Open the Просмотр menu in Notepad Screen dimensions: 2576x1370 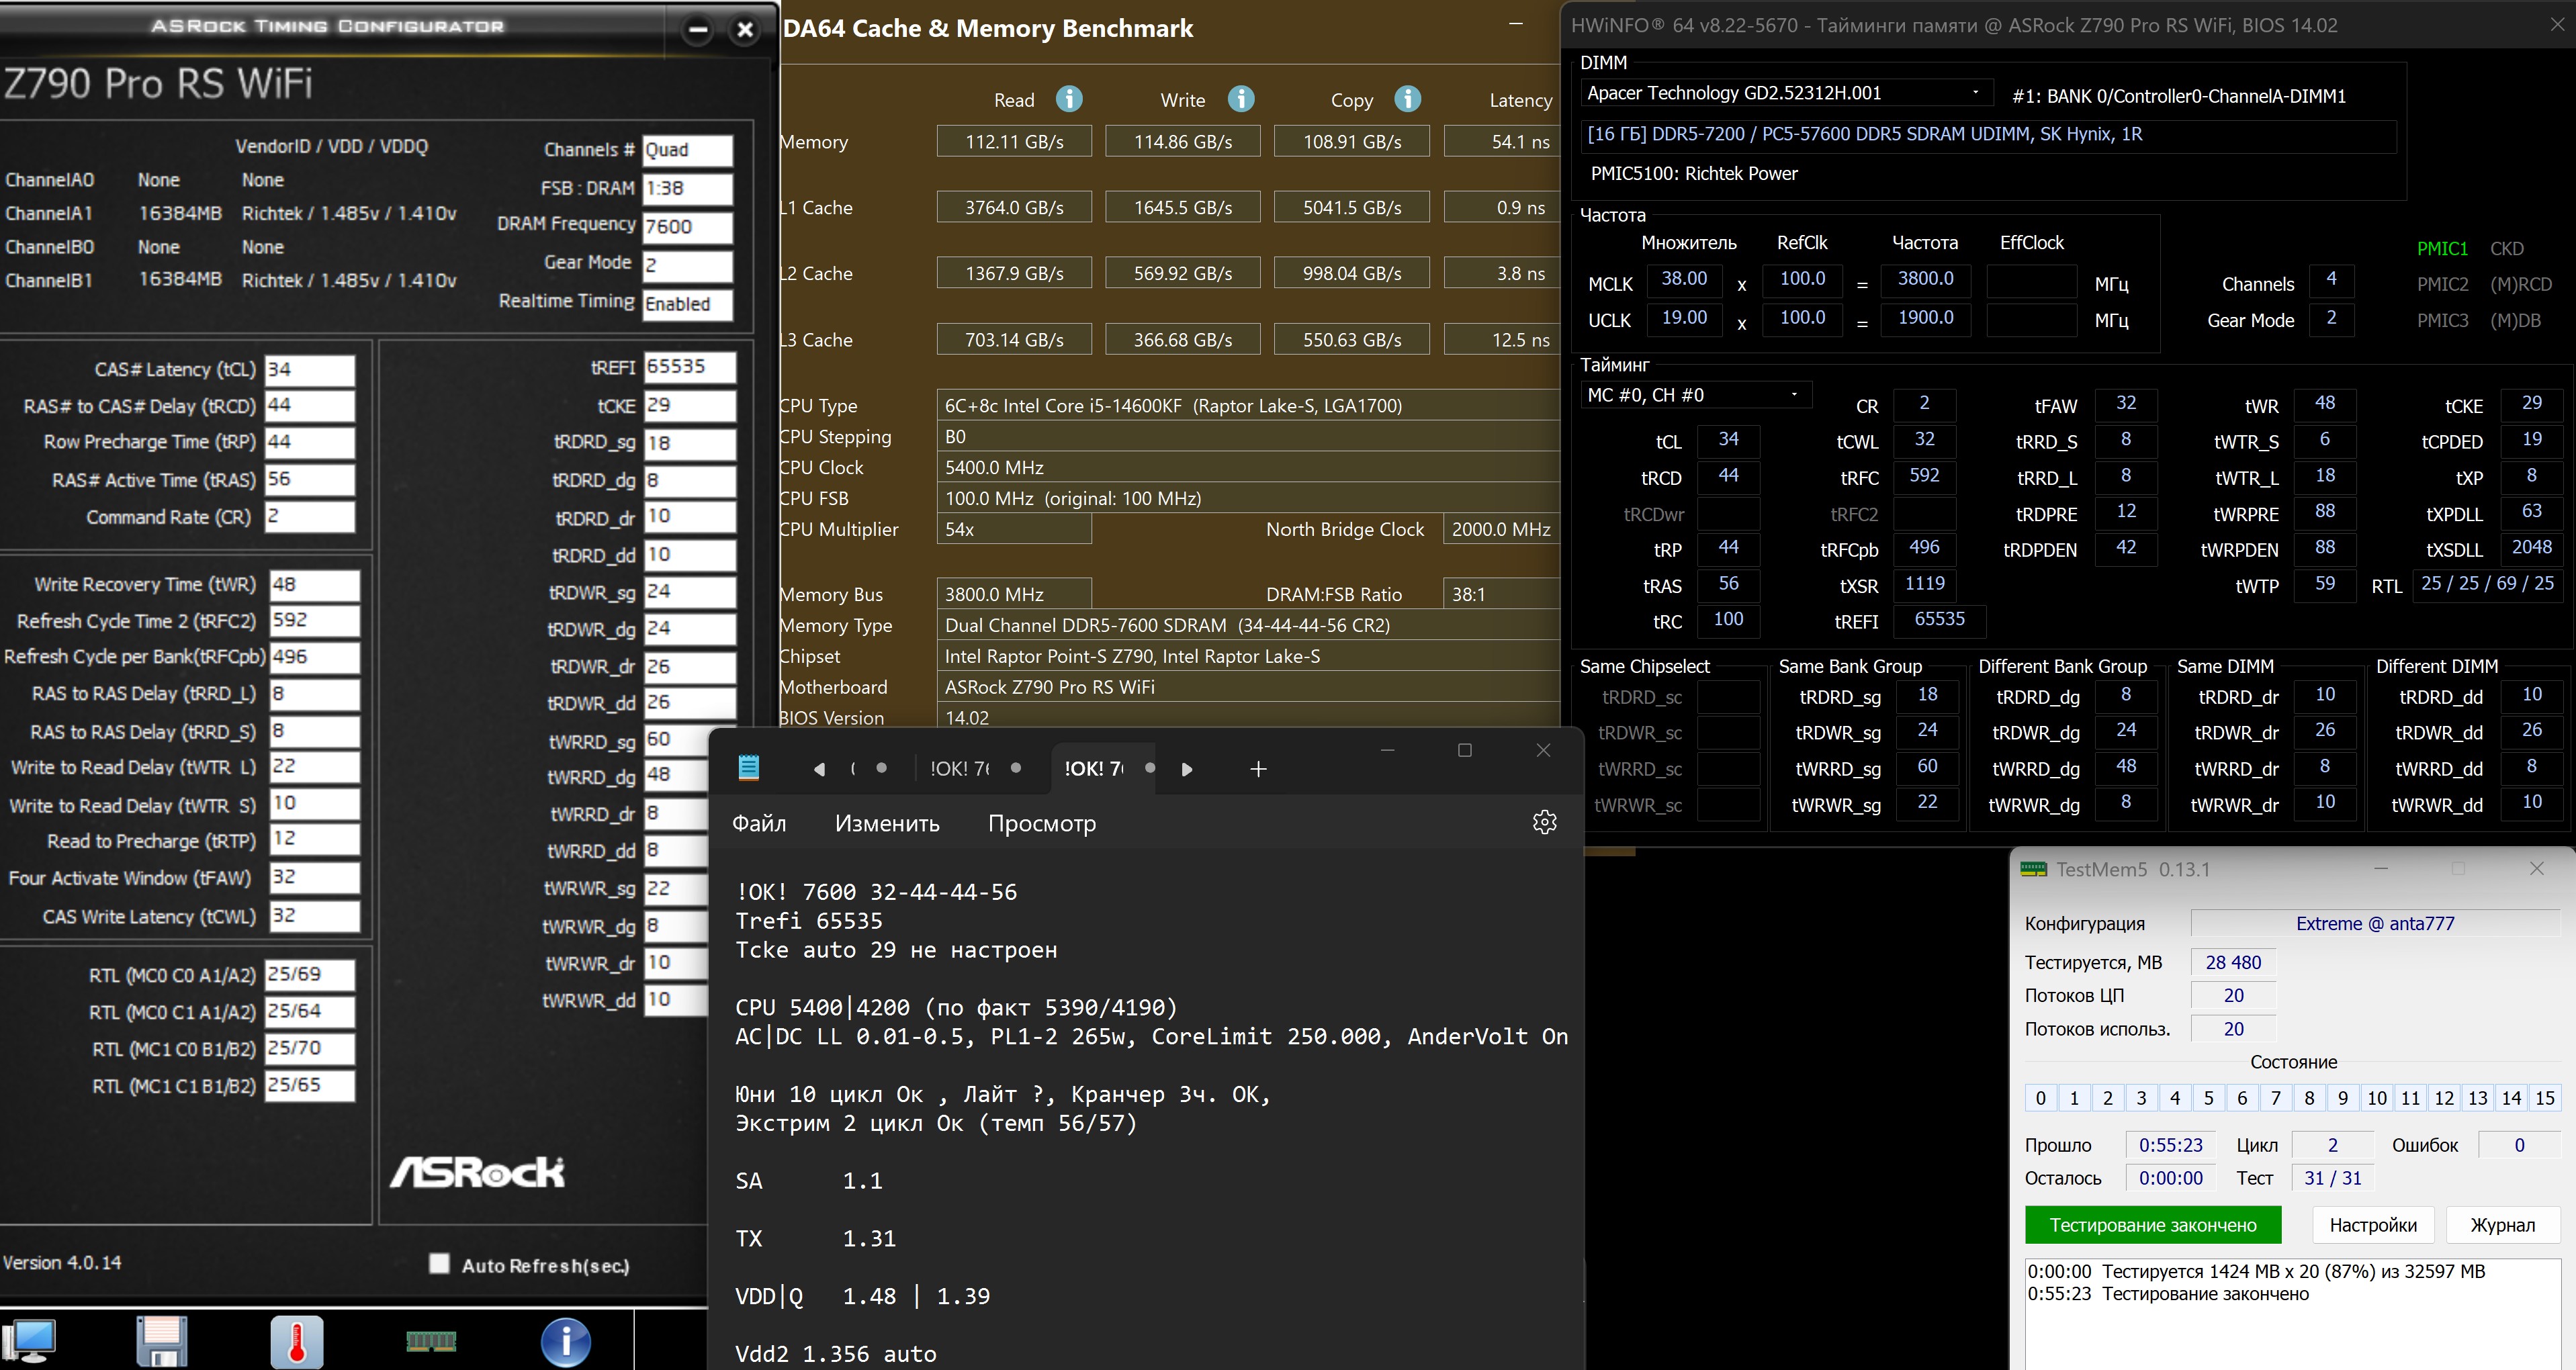coord(1041,823)
